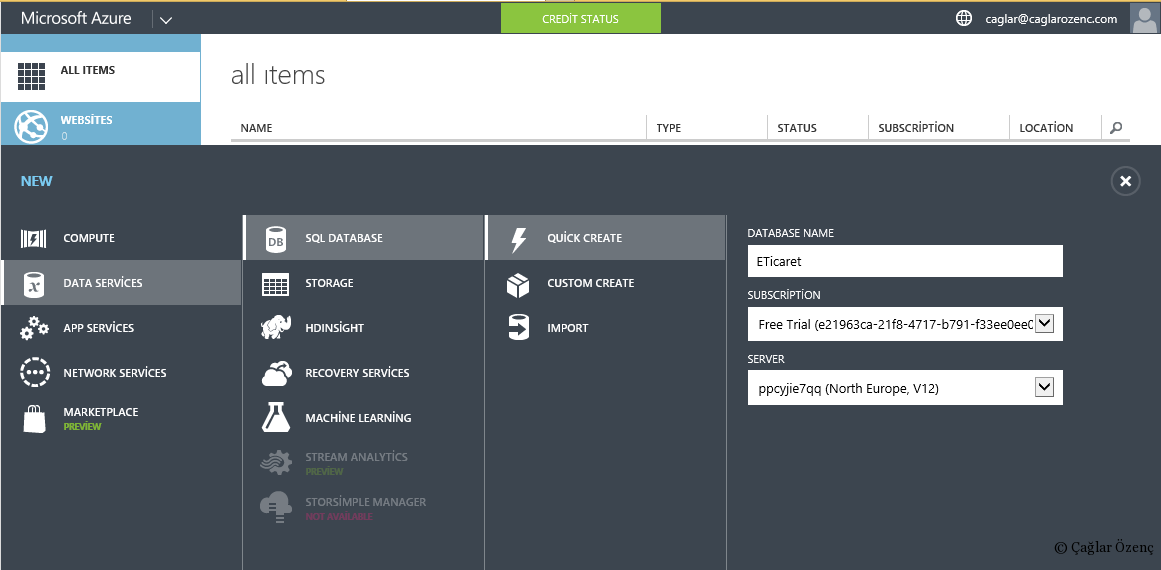The width and height of the screenshot is (1161, 570).
Task: Open the caglar@caglarozenc.com account link
Action: tap(1051, 19)
